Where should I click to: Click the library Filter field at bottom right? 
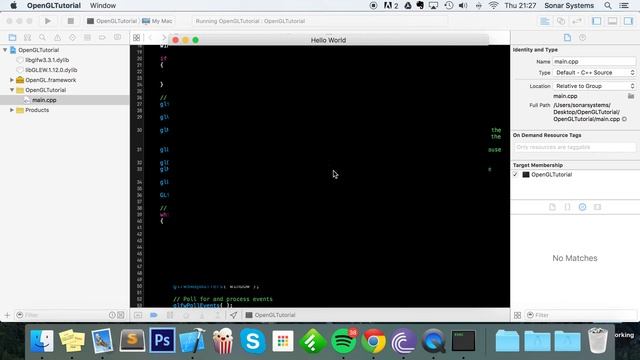pos(581,315)
